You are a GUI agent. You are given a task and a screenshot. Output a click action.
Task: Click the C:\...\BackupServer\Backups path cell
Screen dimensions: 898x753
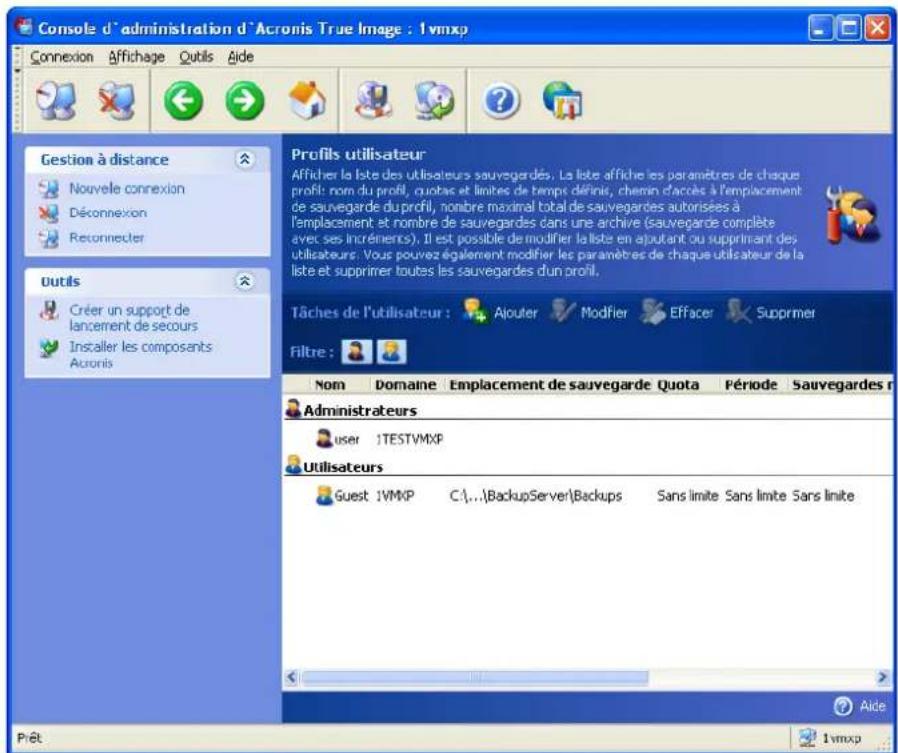(536, 496)
